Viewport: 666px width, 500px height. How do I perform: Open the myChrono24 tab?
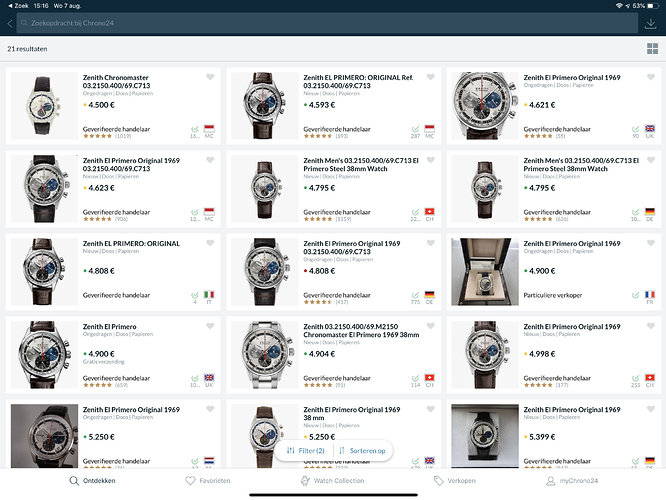572,481
